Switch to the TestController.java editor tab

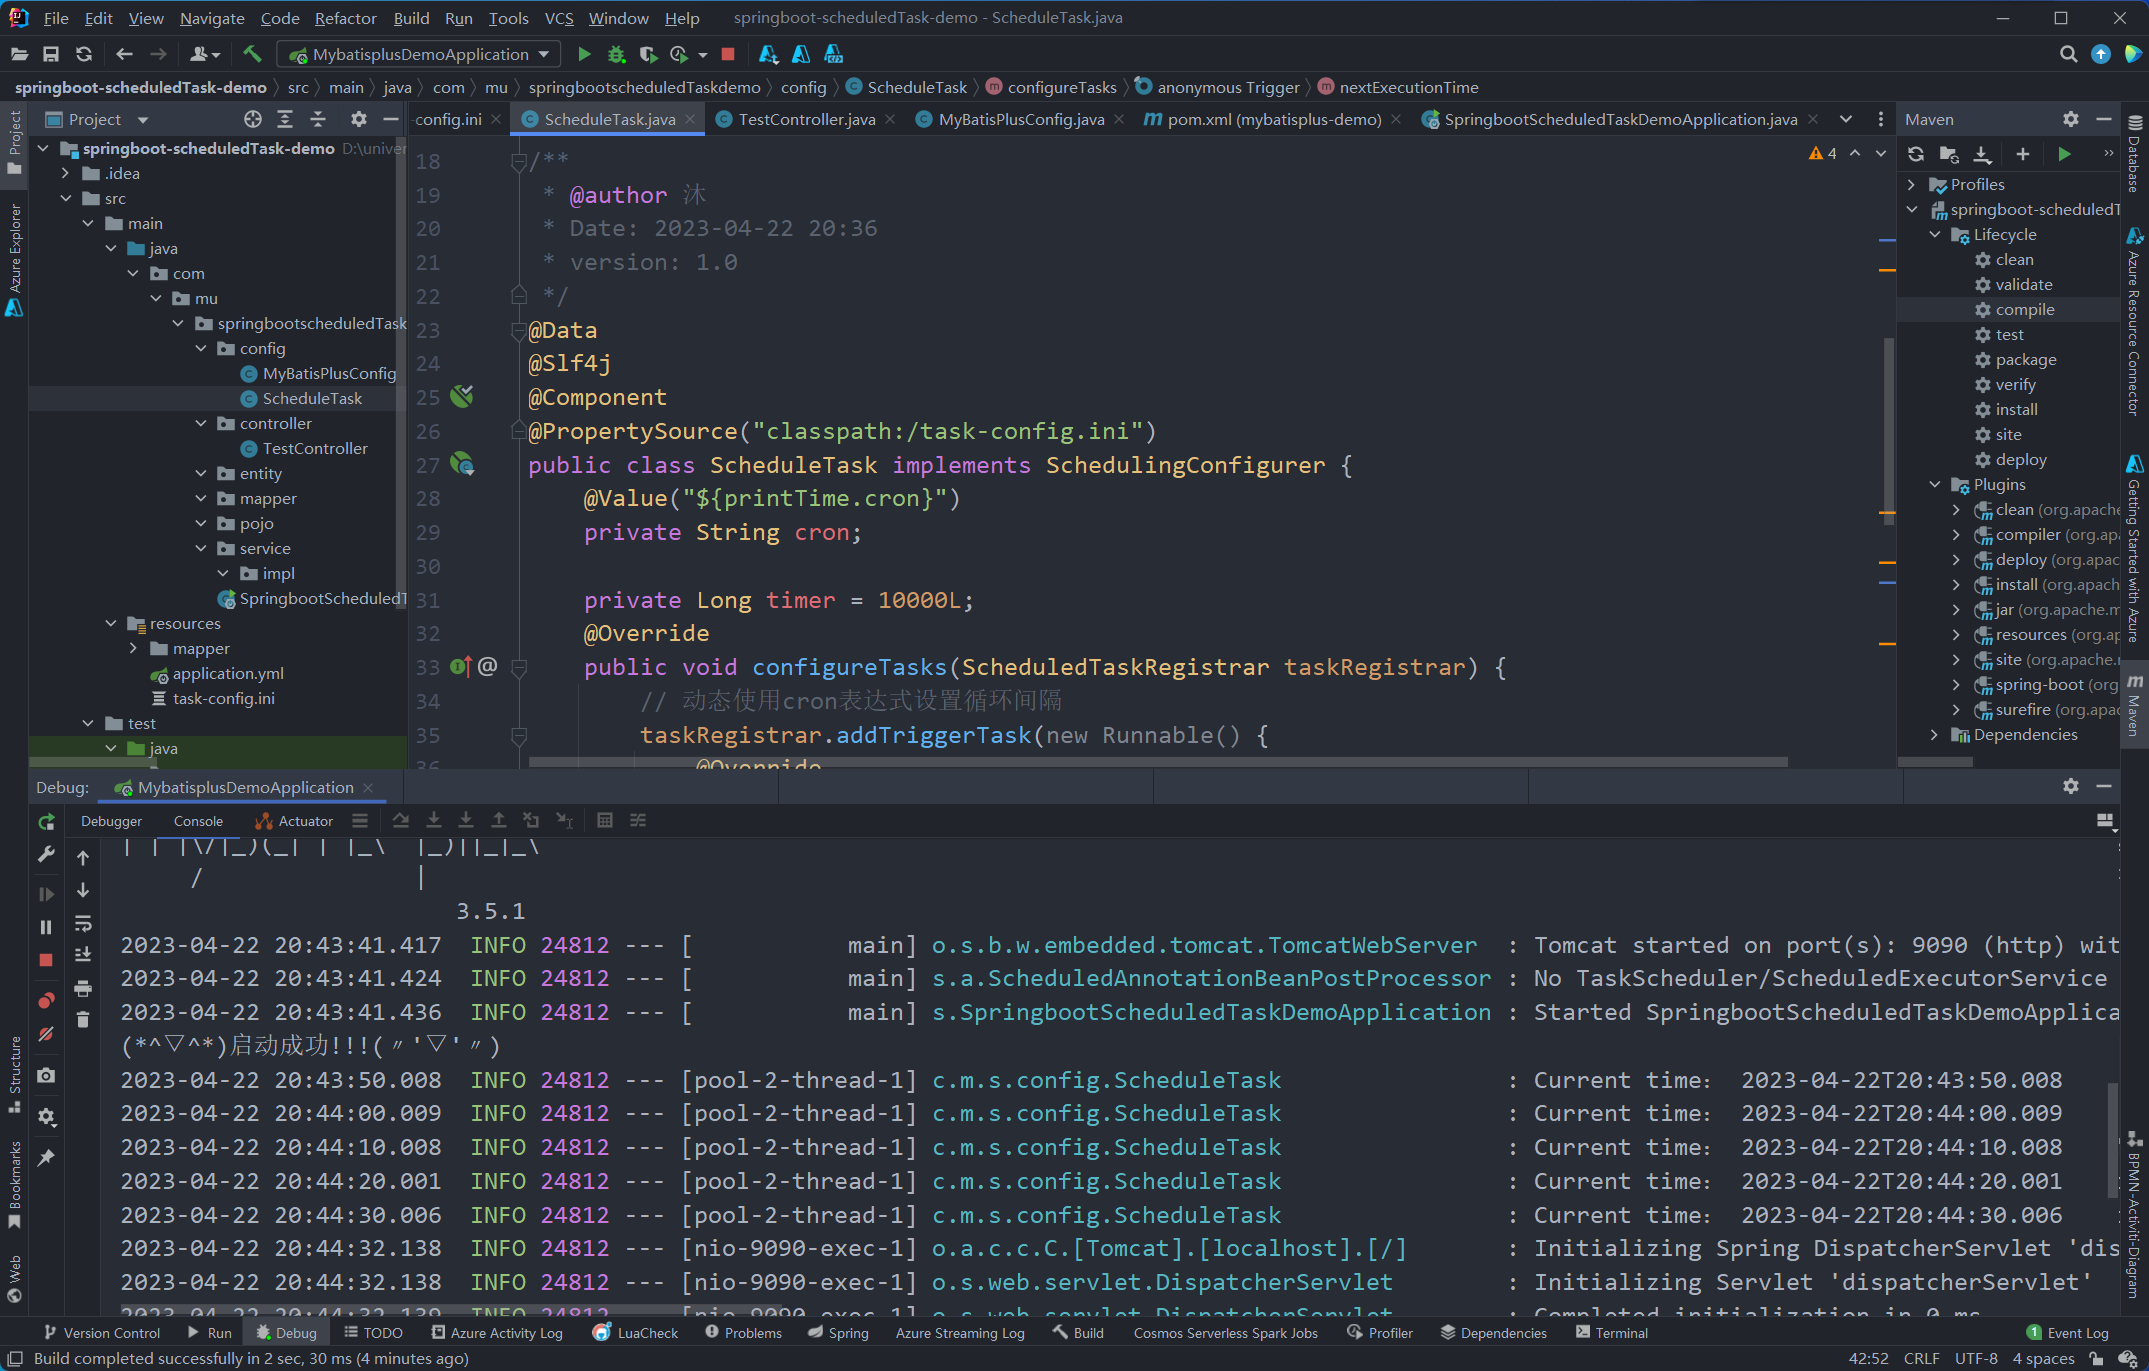pos(806,119)
